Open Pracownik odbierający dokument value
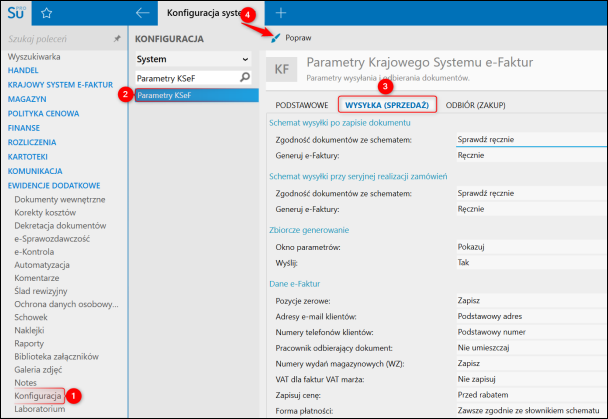This screenshot has width=608, height=419. (531, 348)
